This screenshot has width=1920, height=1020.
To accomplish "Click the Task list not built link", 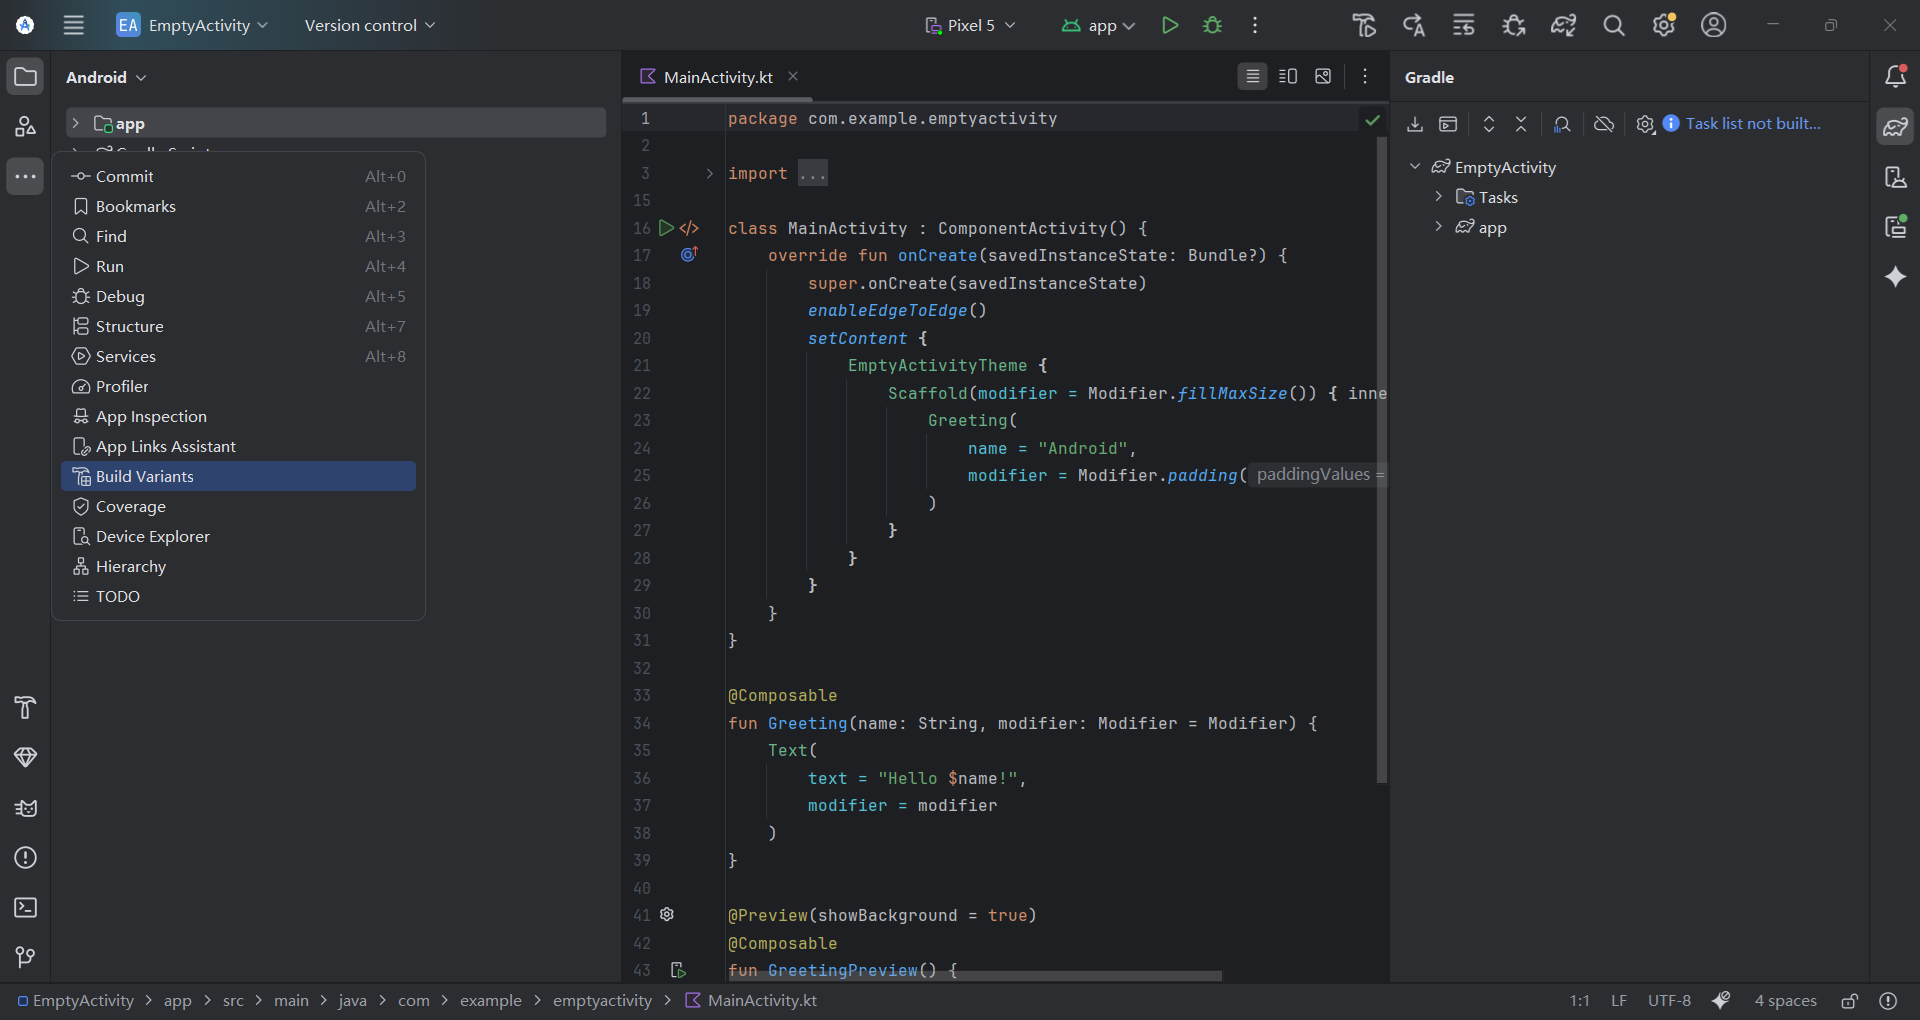I will 1754,123.
